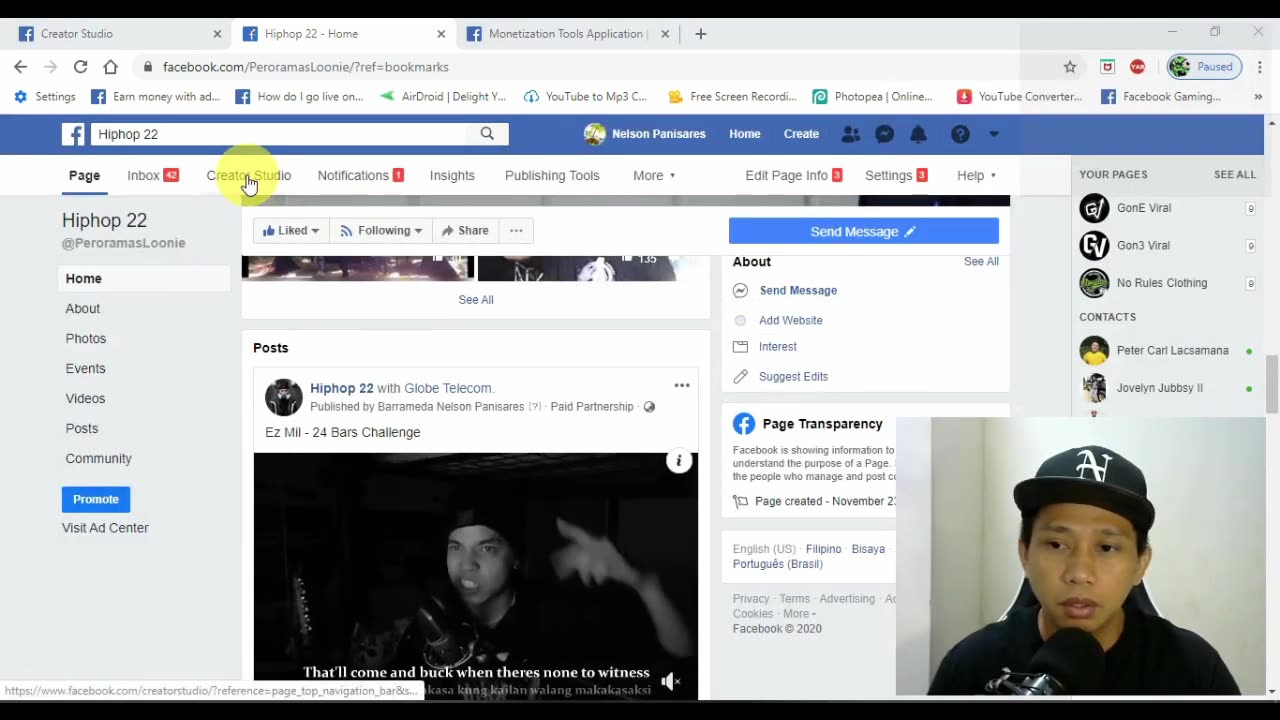Screen dimensions: 1280x720
Task: Click Hiphop 22 post author avatar
Action: 284,397
